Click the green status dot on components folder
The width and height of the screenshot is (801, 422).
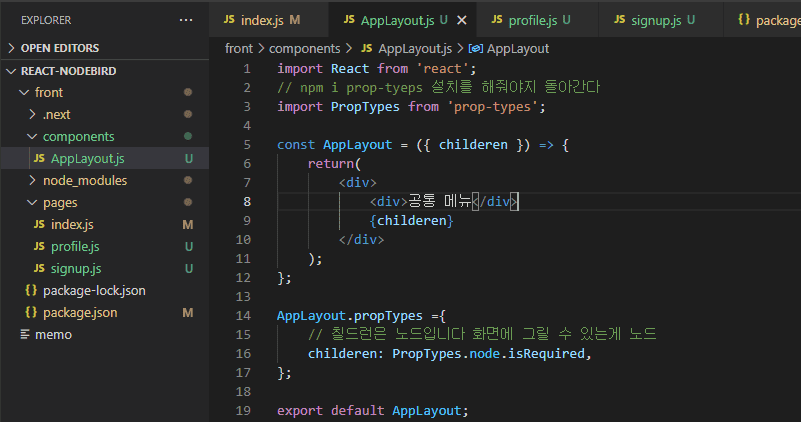click(188, 136)
